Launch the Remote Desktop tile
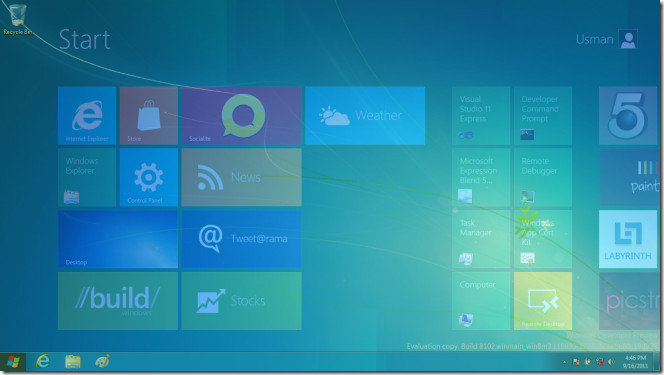Screen dimensions: 664x375 point(543,301)
